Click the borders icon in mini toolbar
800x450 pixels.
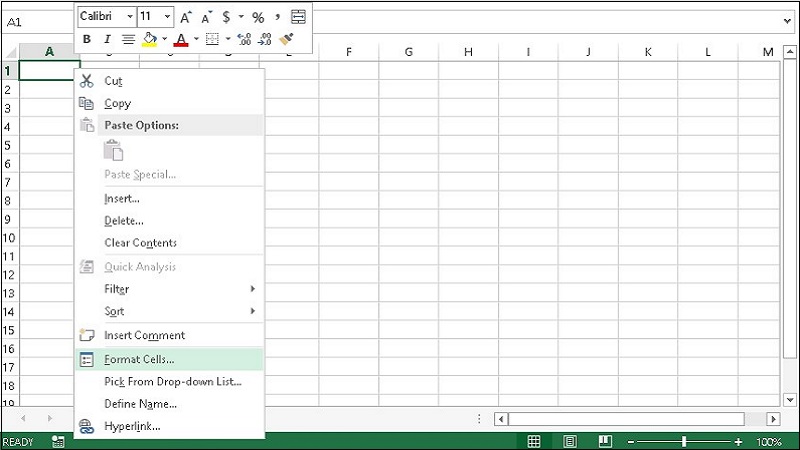point(212,39)
